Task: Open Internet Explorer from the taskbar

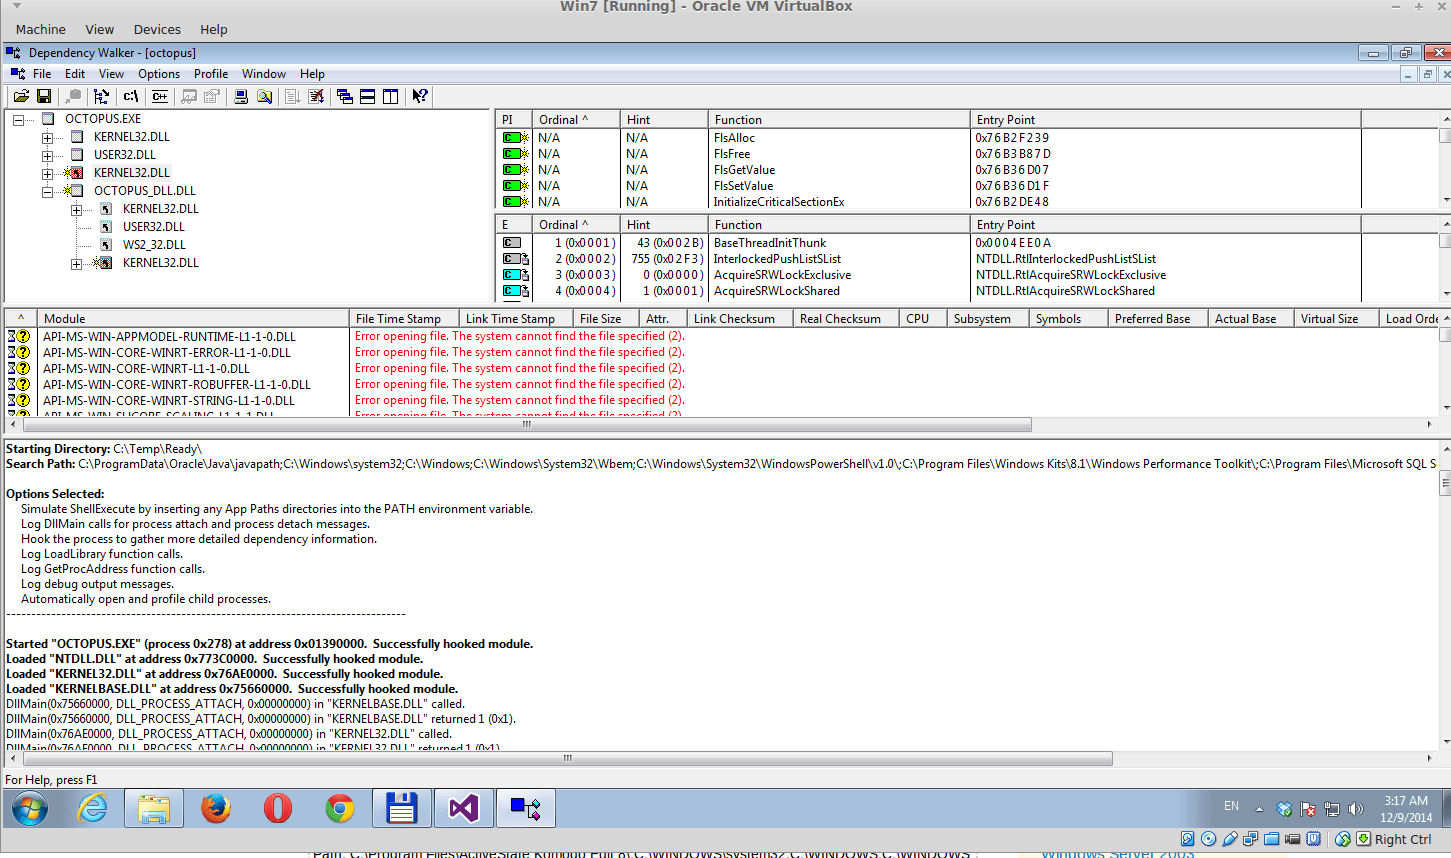Action: point(92,808)
